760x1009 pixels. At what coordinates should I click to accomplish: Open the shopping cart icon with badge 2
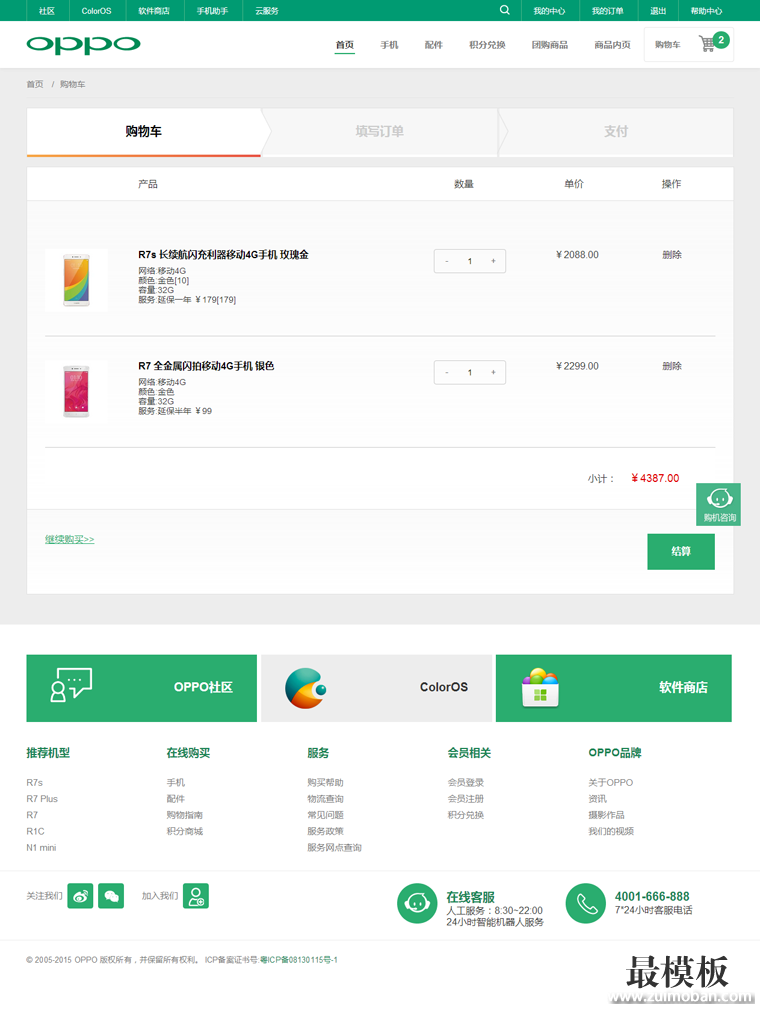click(713, 42)
